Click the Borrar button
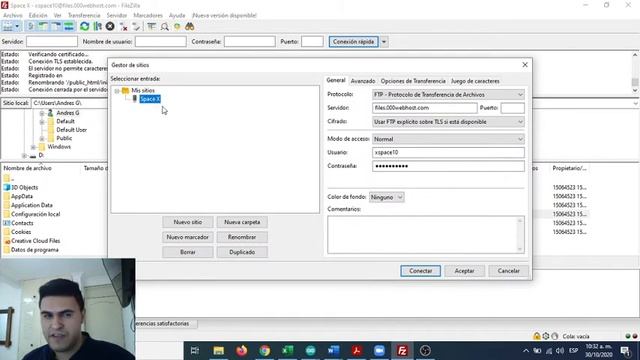 pos(188,252)
